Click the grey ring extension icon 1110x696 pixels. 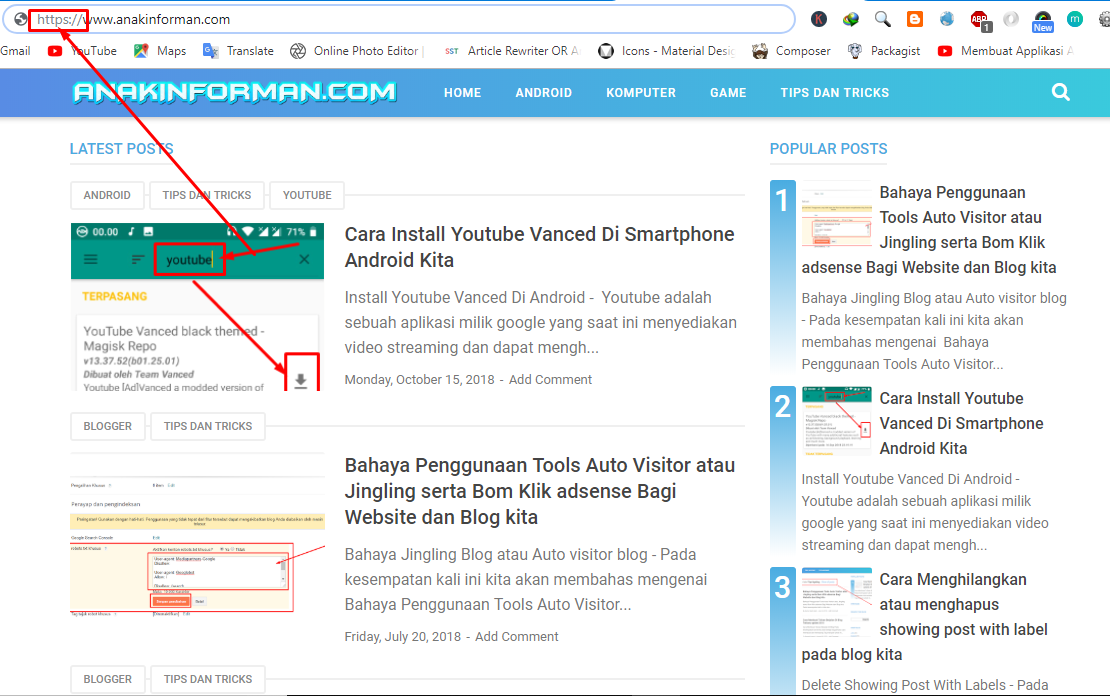pyautogui.click(x=1011, y=19)
